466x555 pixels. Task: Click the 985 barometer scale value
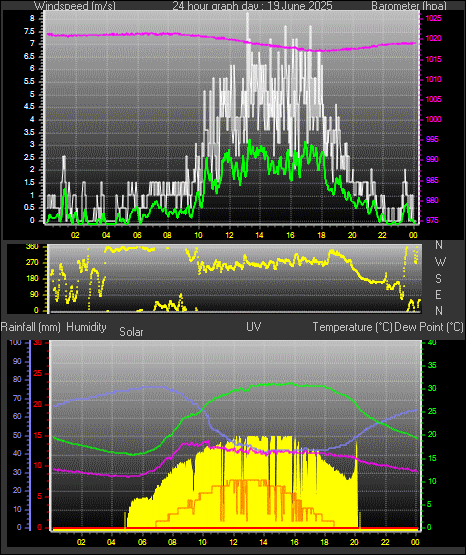(432, 180)
